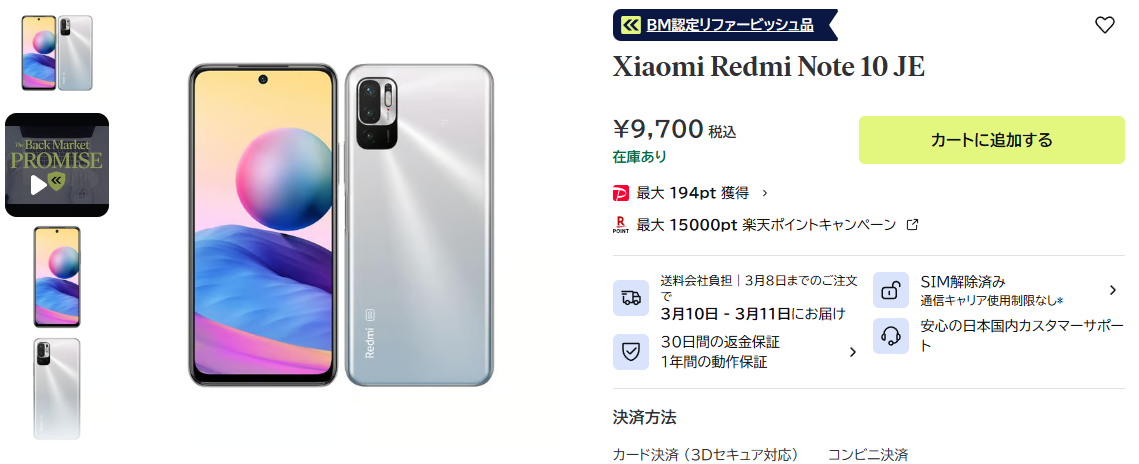Open external link icon beside Rakuten campaign
The image size is (1139, 464).
pos(913,225)
